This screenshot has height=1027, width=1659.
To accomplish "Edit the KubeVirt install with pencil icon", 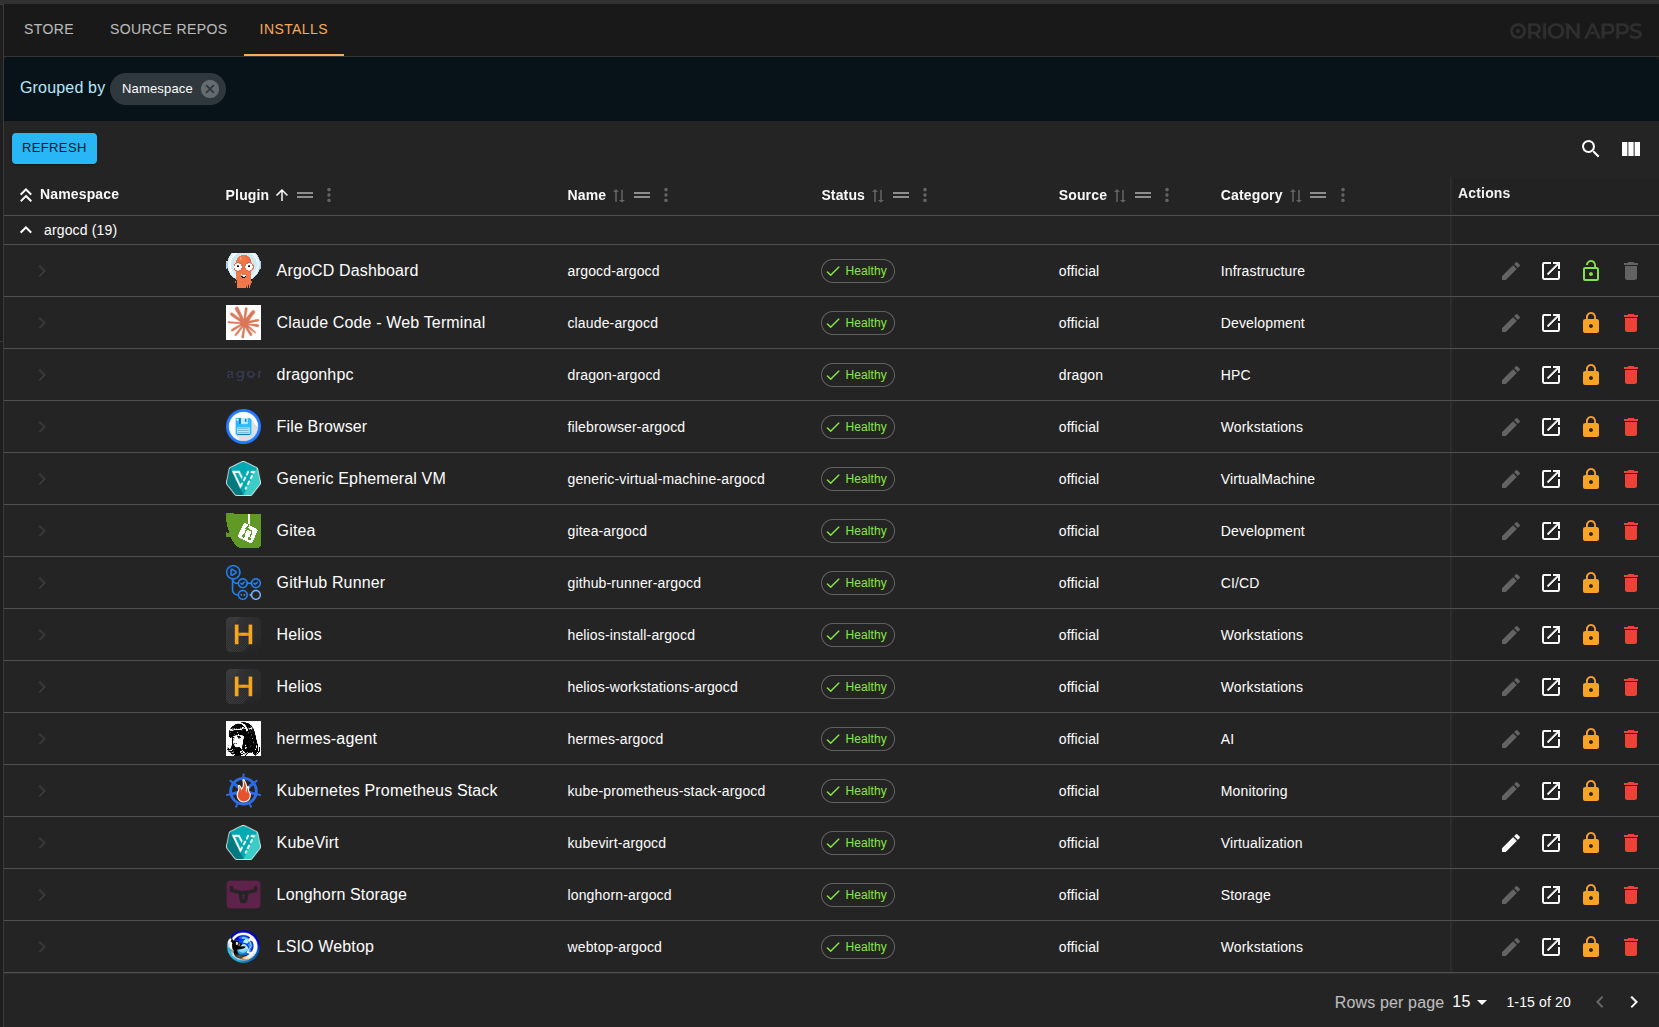I will click(x=1511, y=843).
